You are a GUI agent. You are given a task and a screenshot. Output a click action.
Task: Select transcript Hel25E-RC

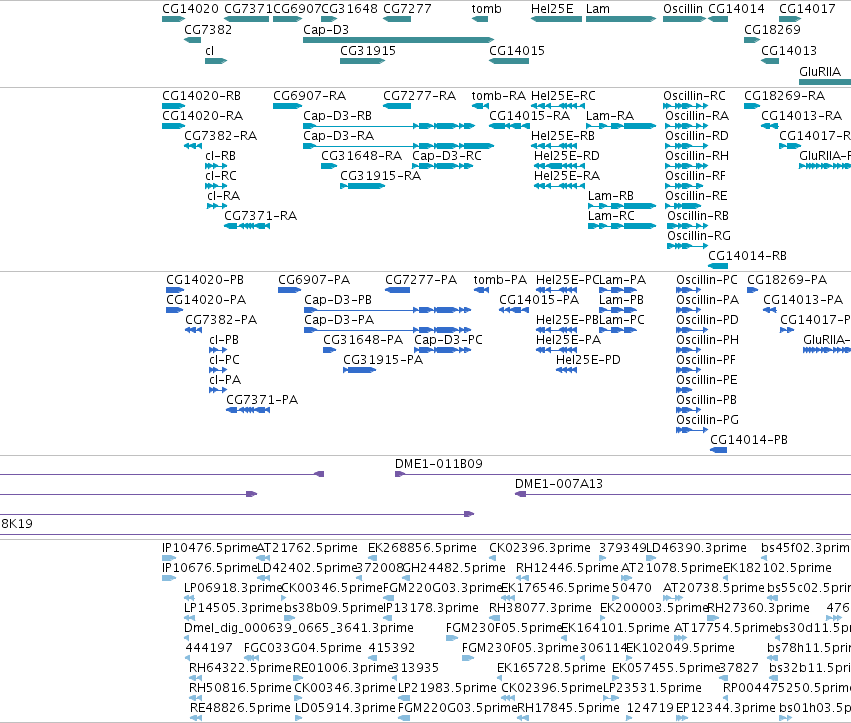556,106
